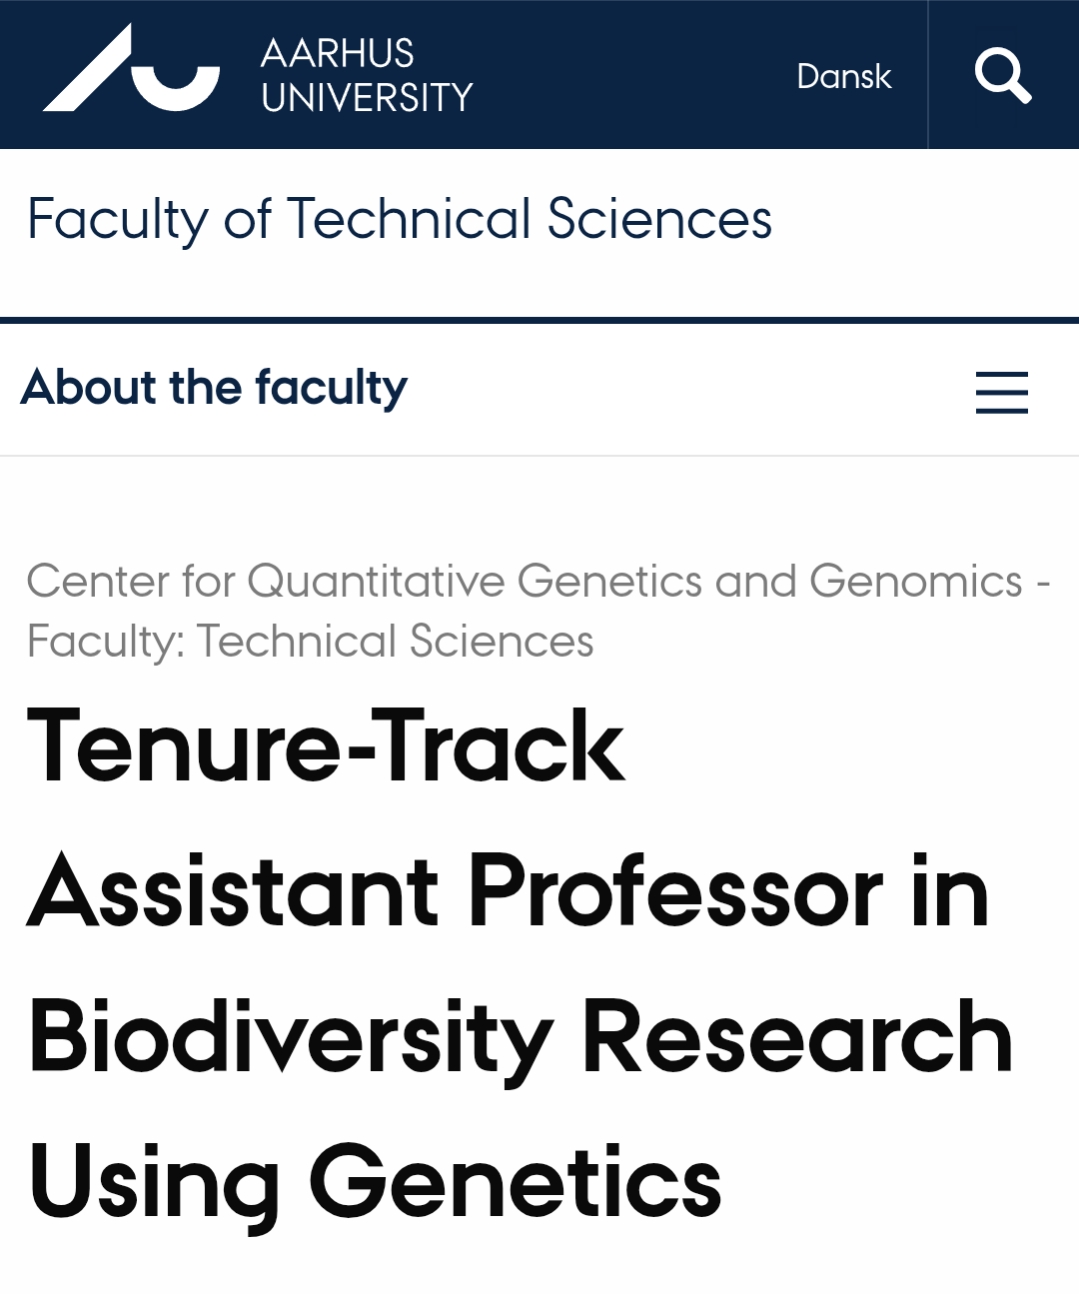Click the word Assistant in the job title

pos(233,891)
